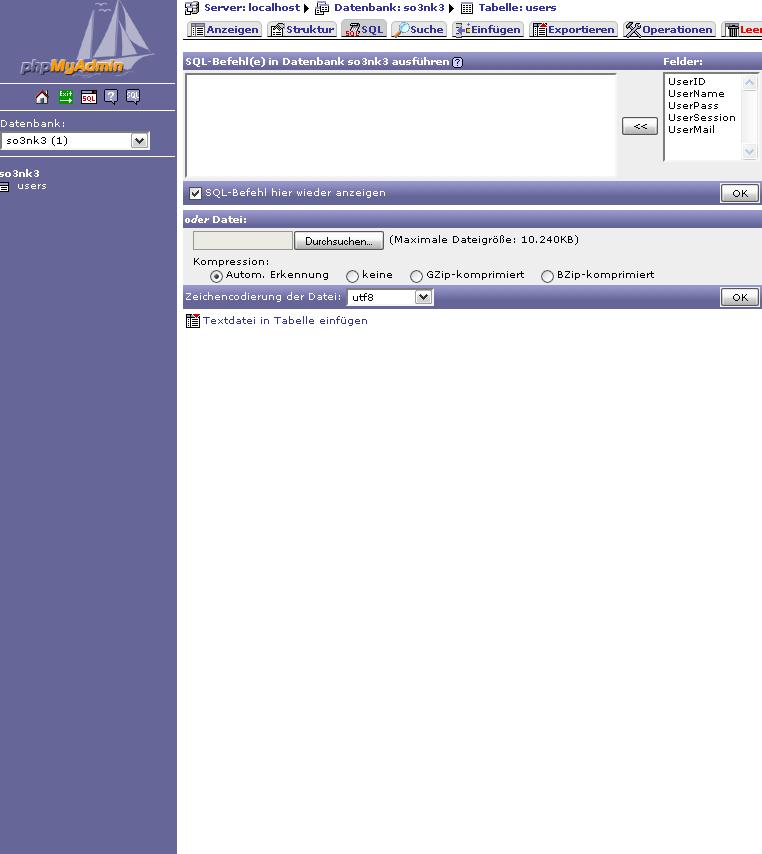Click the users table icon in sidebar
Viewport: 762px width, 854px height.
point(5,187)
